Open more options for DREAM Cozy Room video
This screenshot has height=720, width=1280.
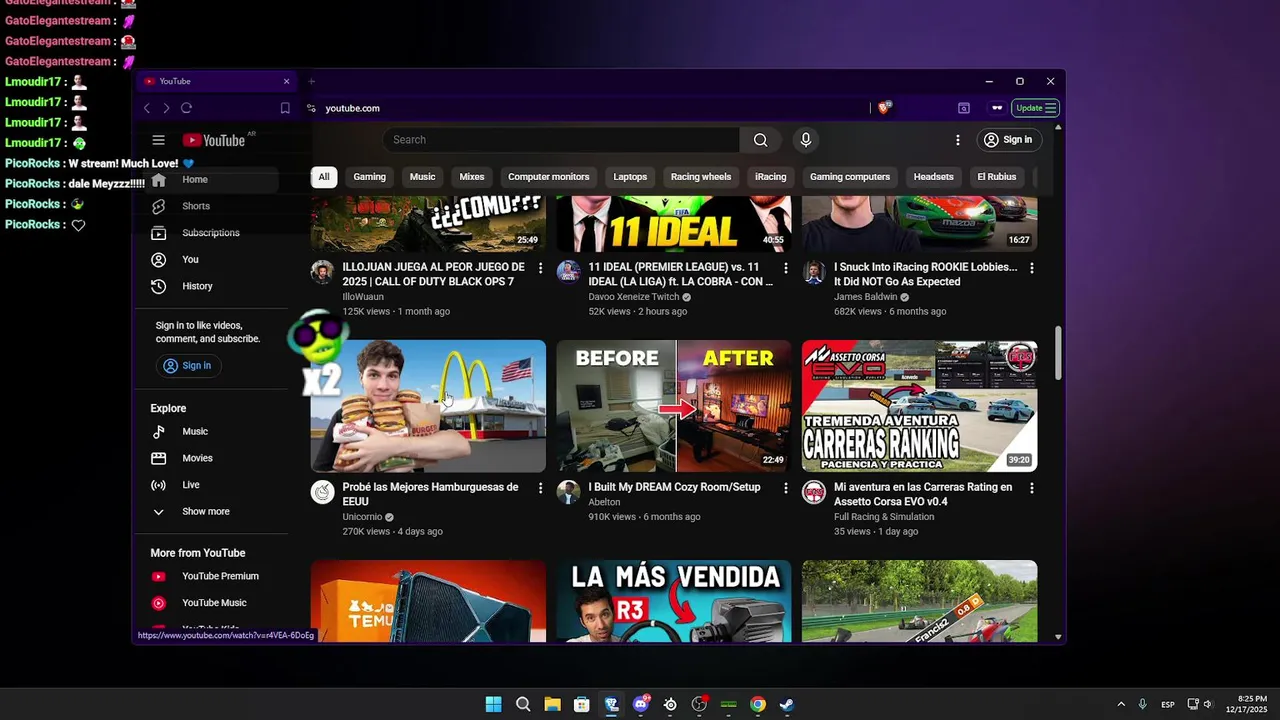(x=785, y=488)
